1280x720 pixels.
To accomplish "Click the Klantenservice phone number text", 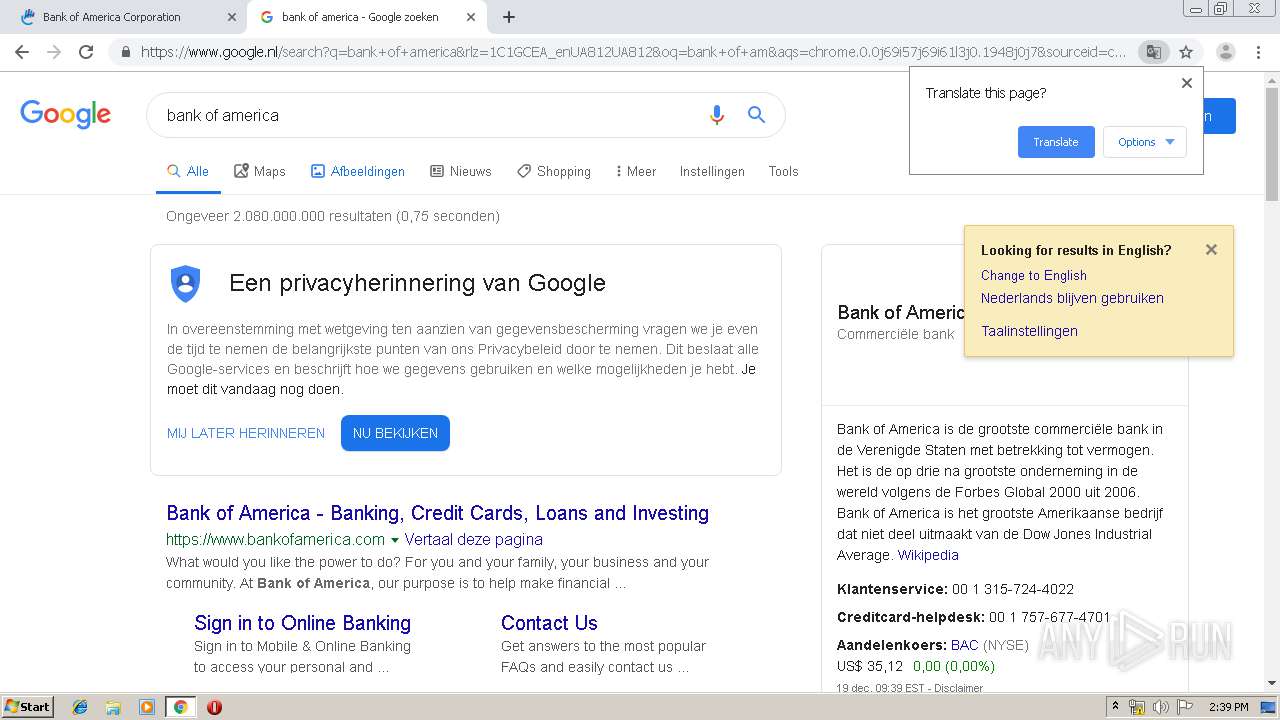I will pyautogui.click(x=1013, y=589).
